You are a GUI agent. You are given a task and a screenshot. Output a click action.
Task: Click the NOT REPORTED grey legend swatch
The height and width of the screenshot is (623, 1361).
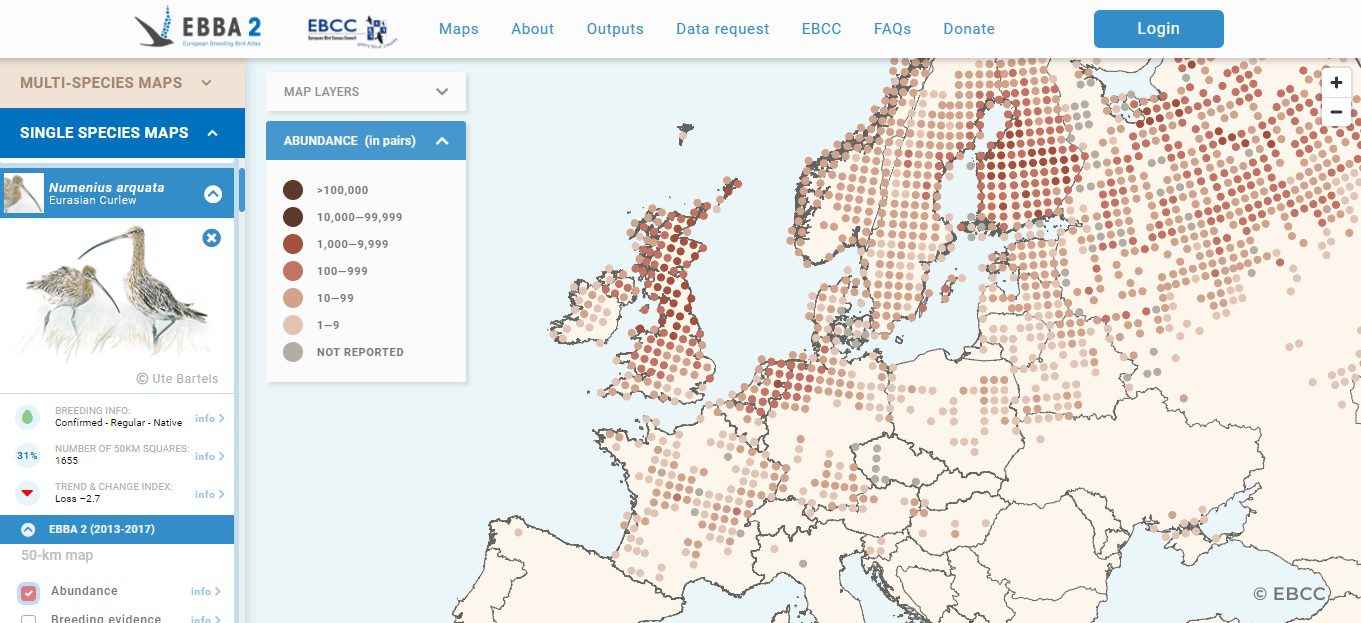coord(293,352)
